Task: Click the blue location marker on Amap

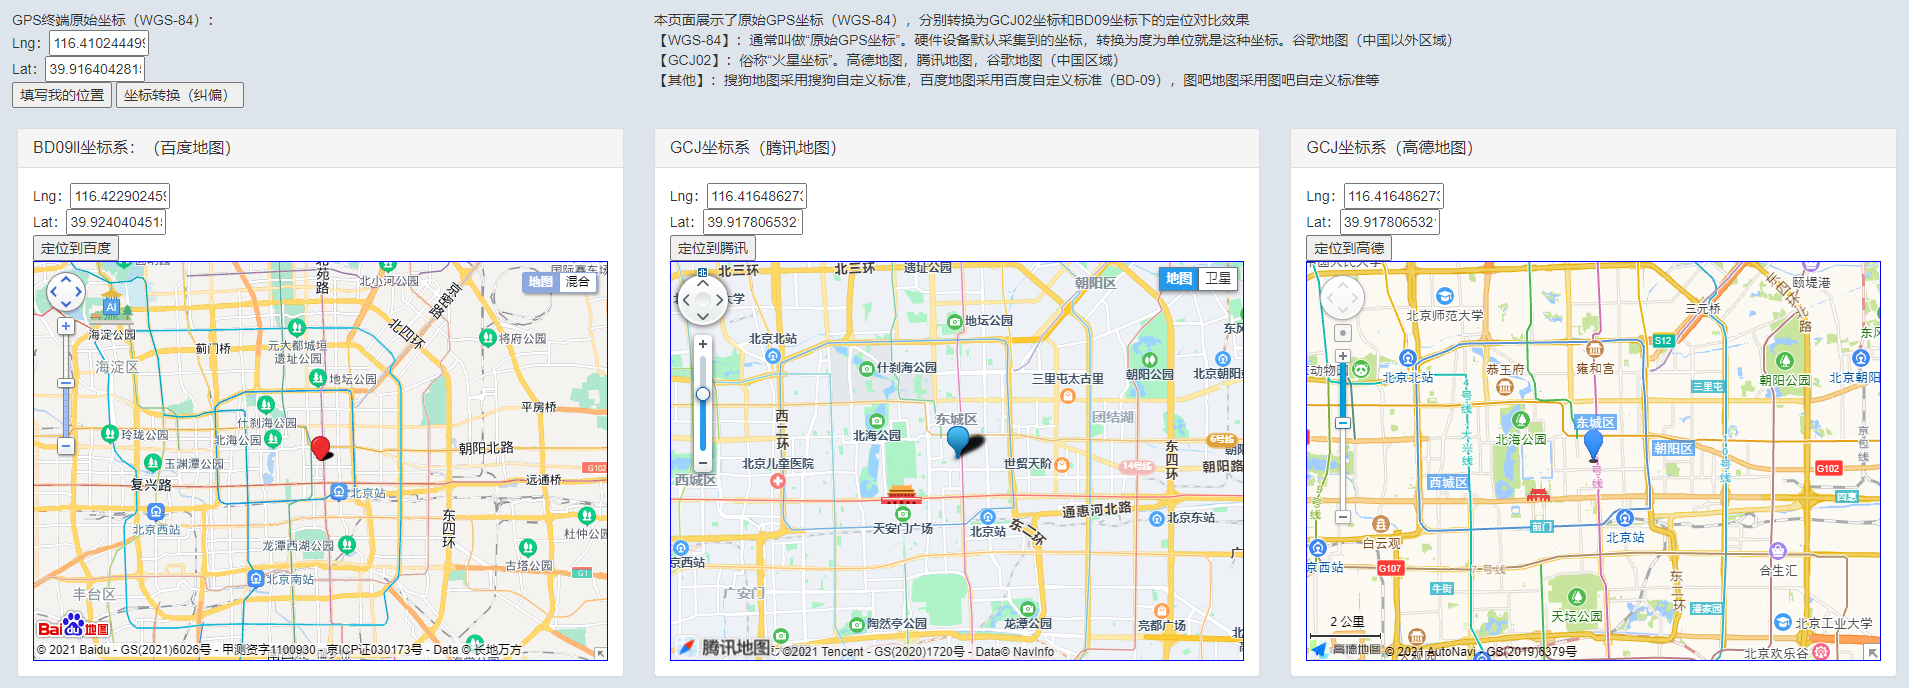Action: pyautogui.click(x=1593, y=445)
